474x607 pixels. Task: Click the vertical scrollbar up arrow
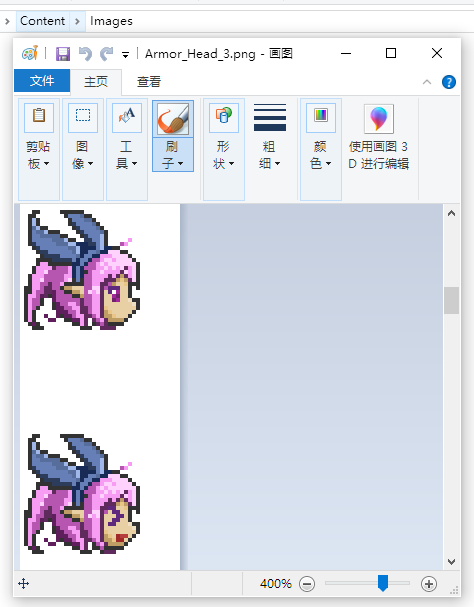pyautogui.click(x=451, y=213)
